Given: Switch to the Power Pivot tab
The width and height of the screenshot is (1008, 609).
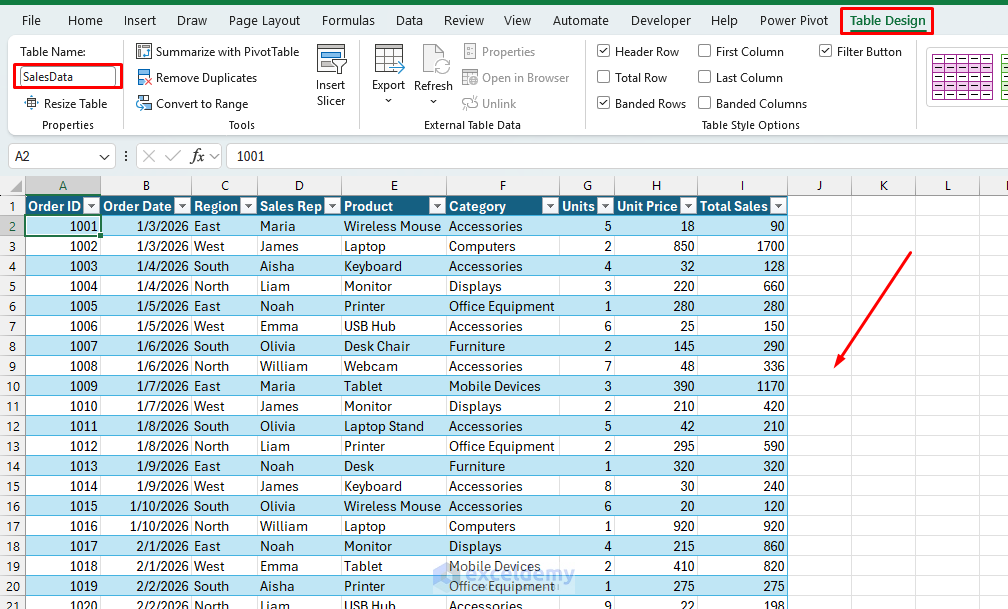Looking at the screenshot, I should (x=794, y=21).
